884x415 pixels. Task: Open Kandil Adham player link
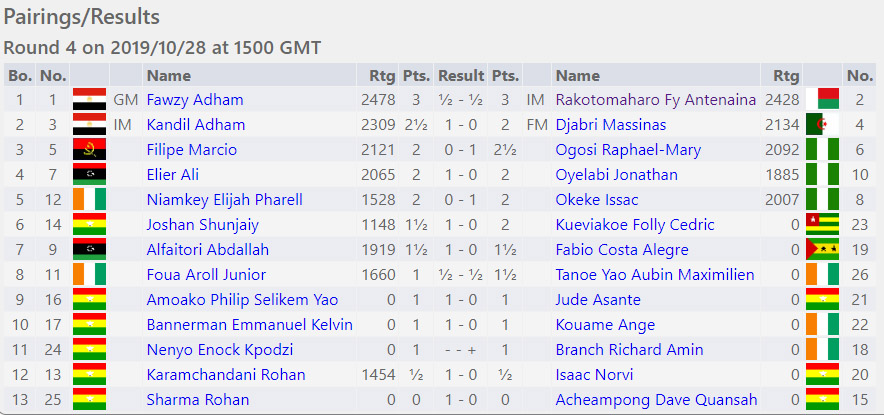tap(196, 125)
